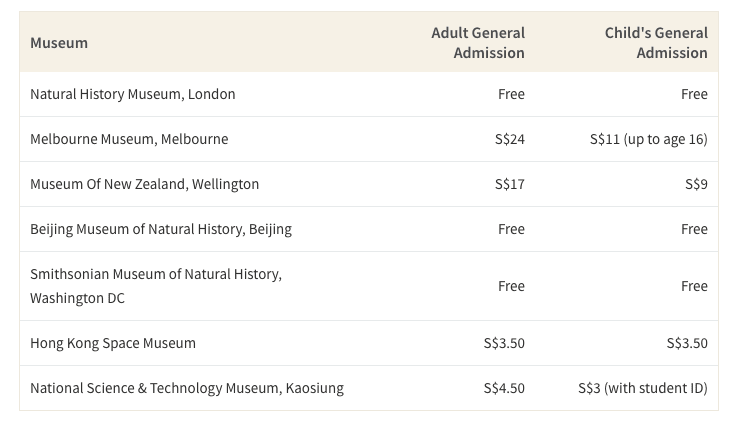This screenshot has height=423, width=730.
Task: Select Museum Of New Zealand, Wellington text
Action: 144,184
